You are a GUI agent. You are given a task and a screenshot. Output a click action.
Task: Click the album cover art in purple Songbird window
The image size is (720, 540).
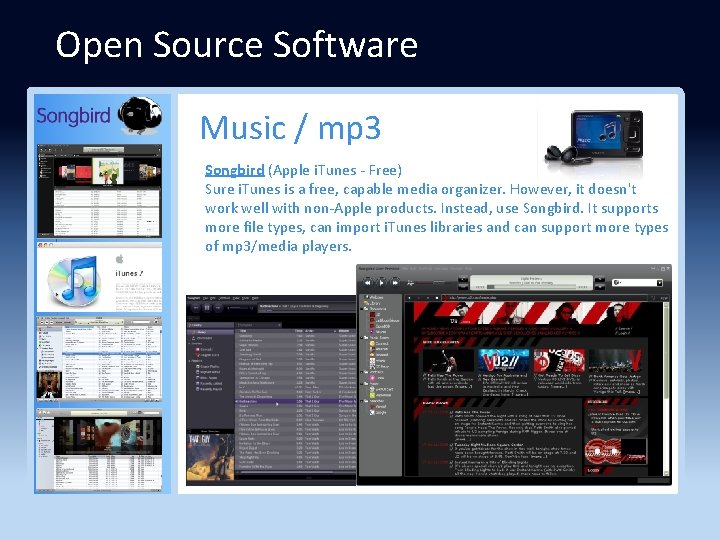coord(210,457)
